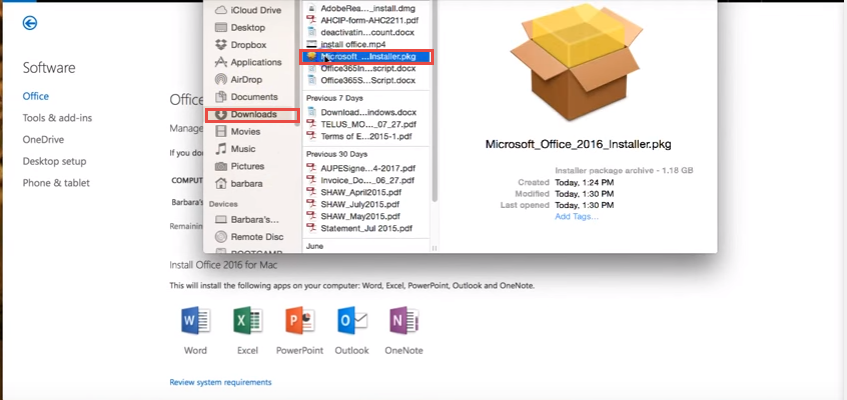Select TELUS_MO..._07_27.pdf file

(361, 124)
